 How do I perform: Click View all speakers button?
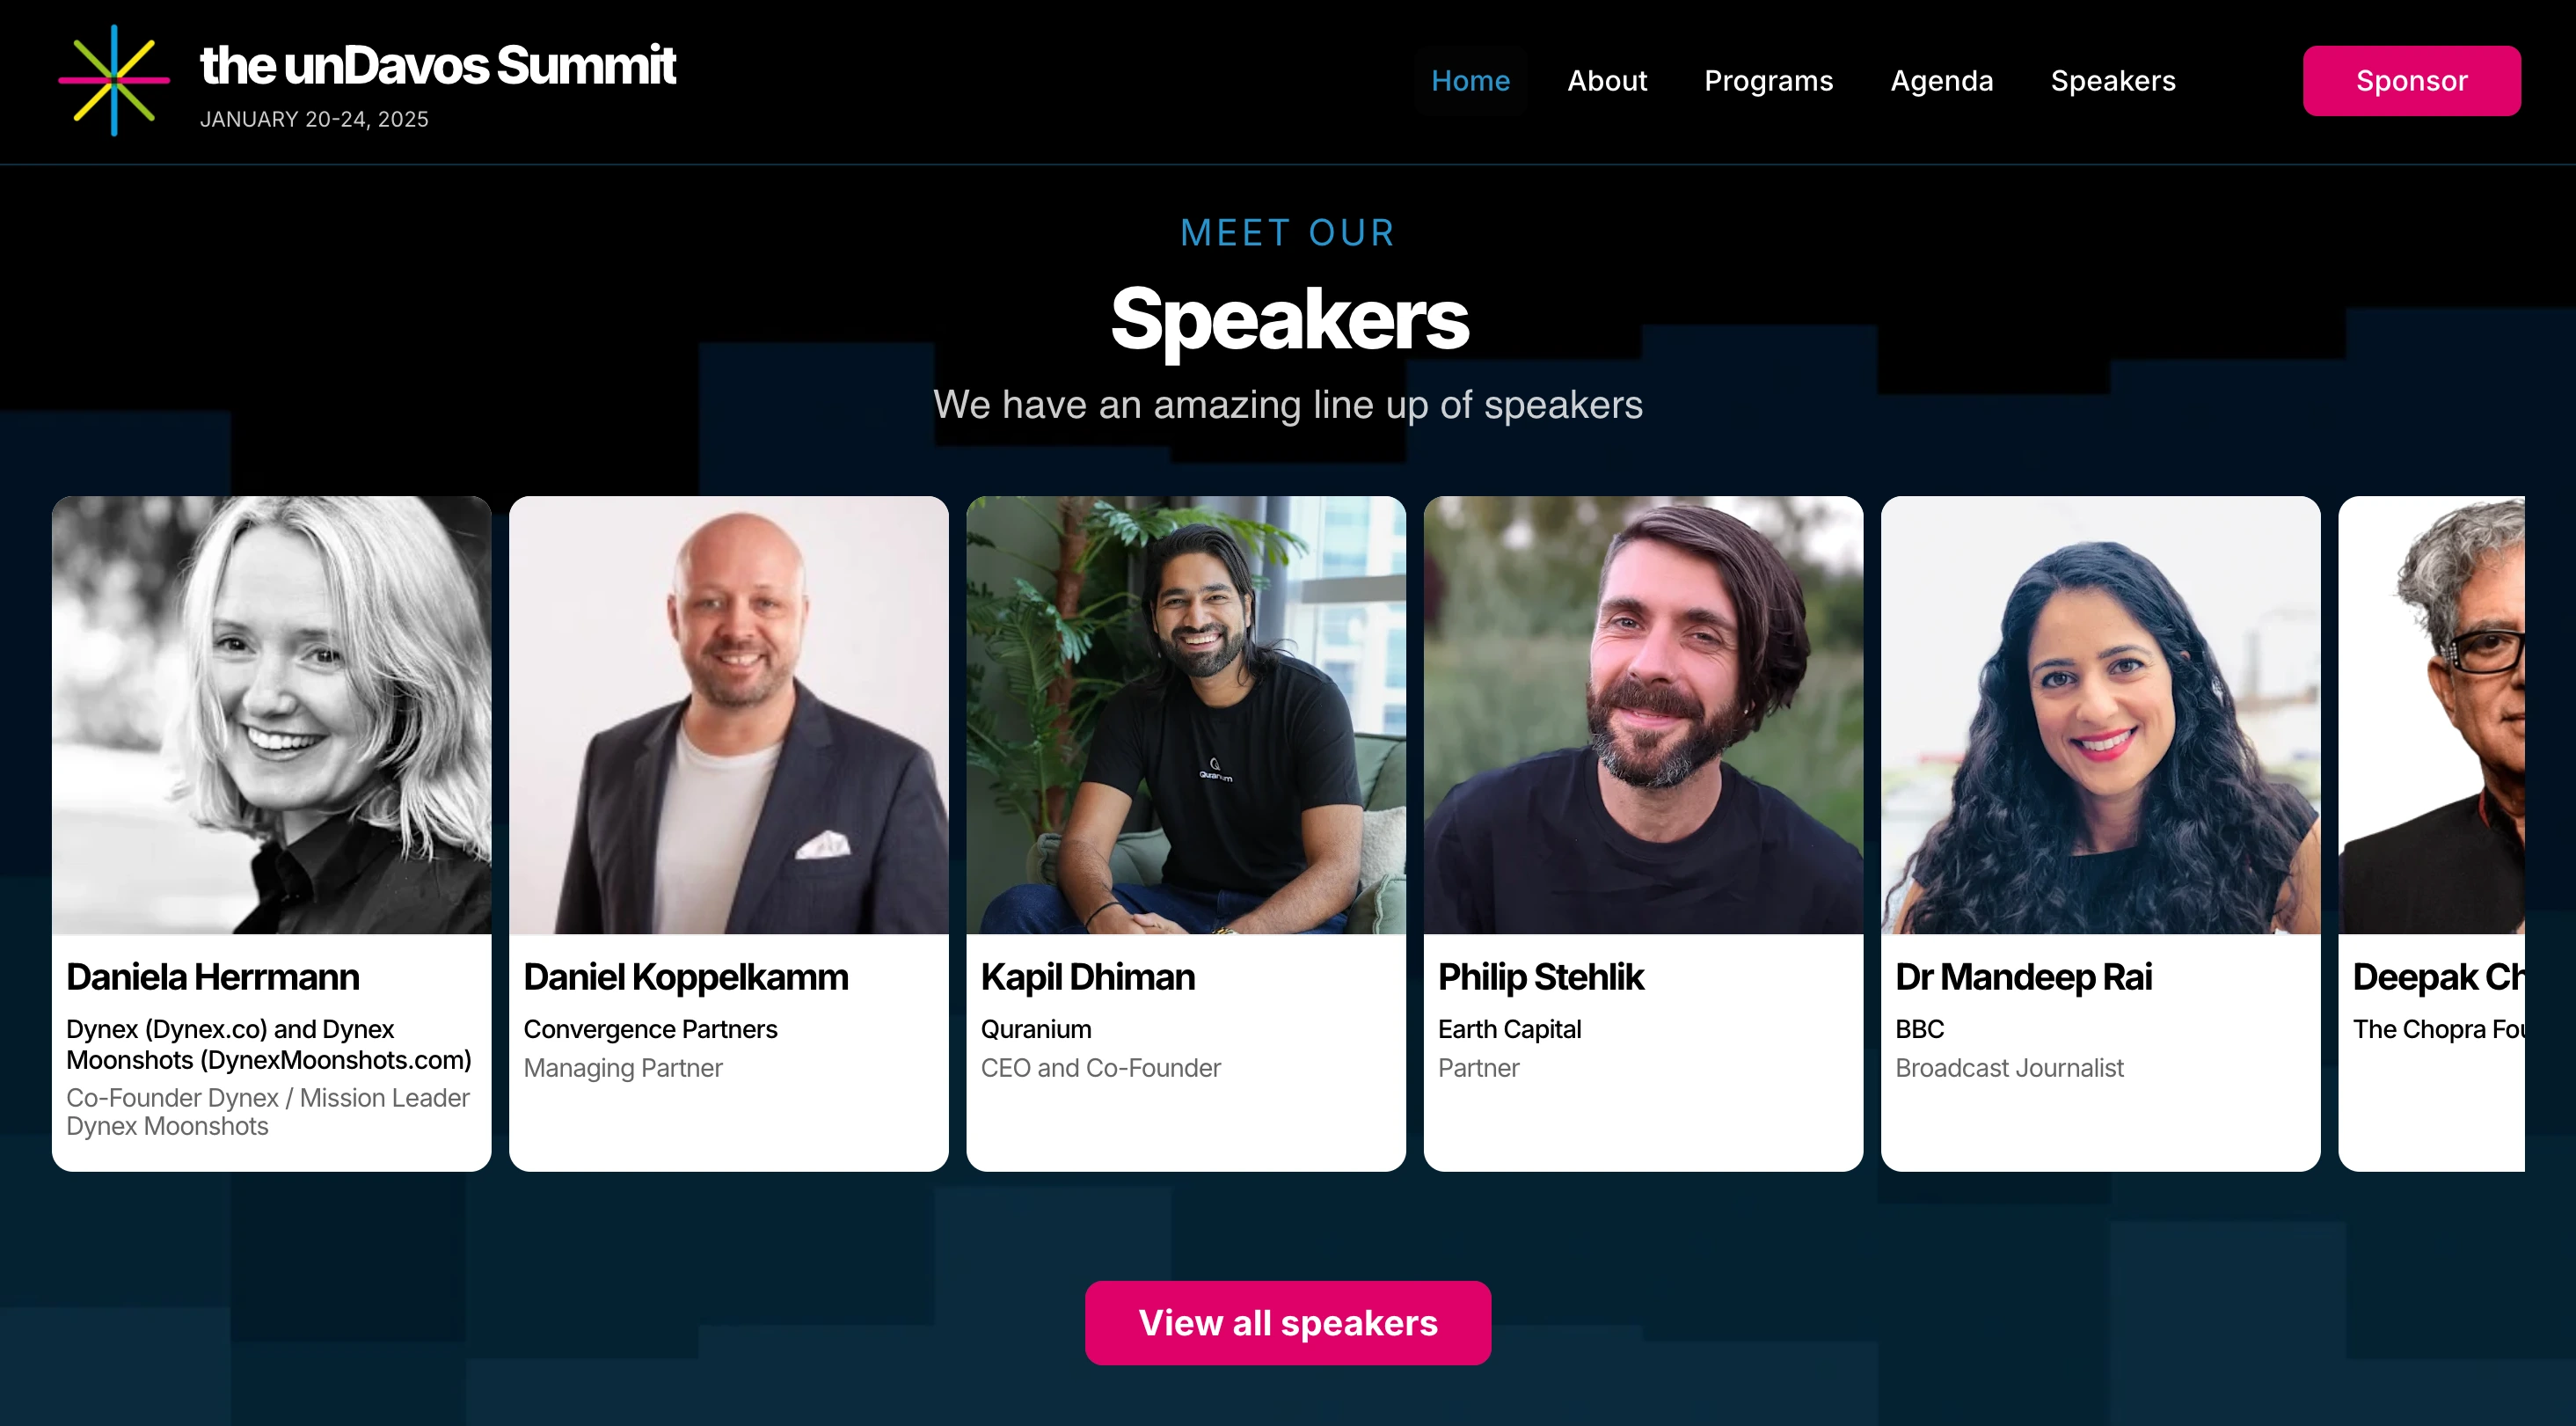click(1287, 1322)
